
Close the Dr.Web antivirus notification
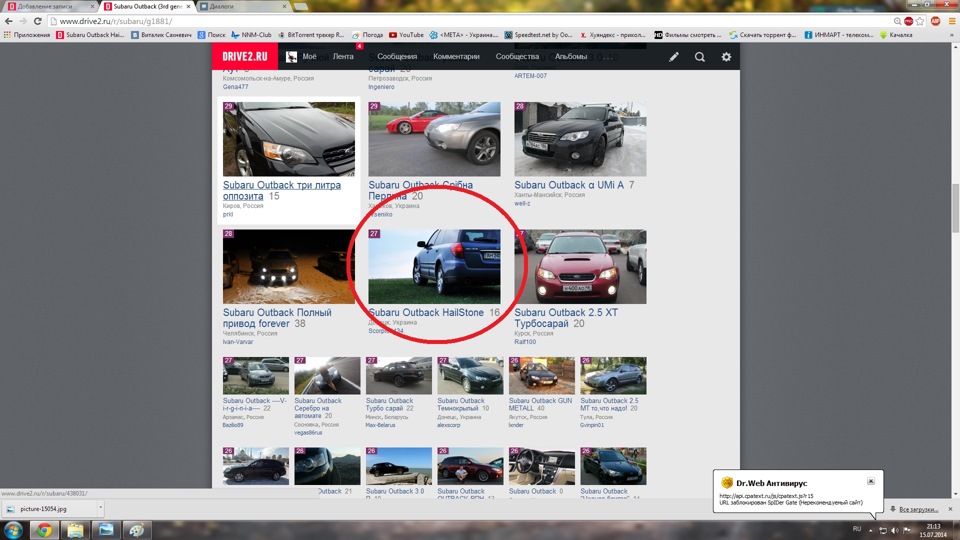pyautogui.click(x=871, y=481)
